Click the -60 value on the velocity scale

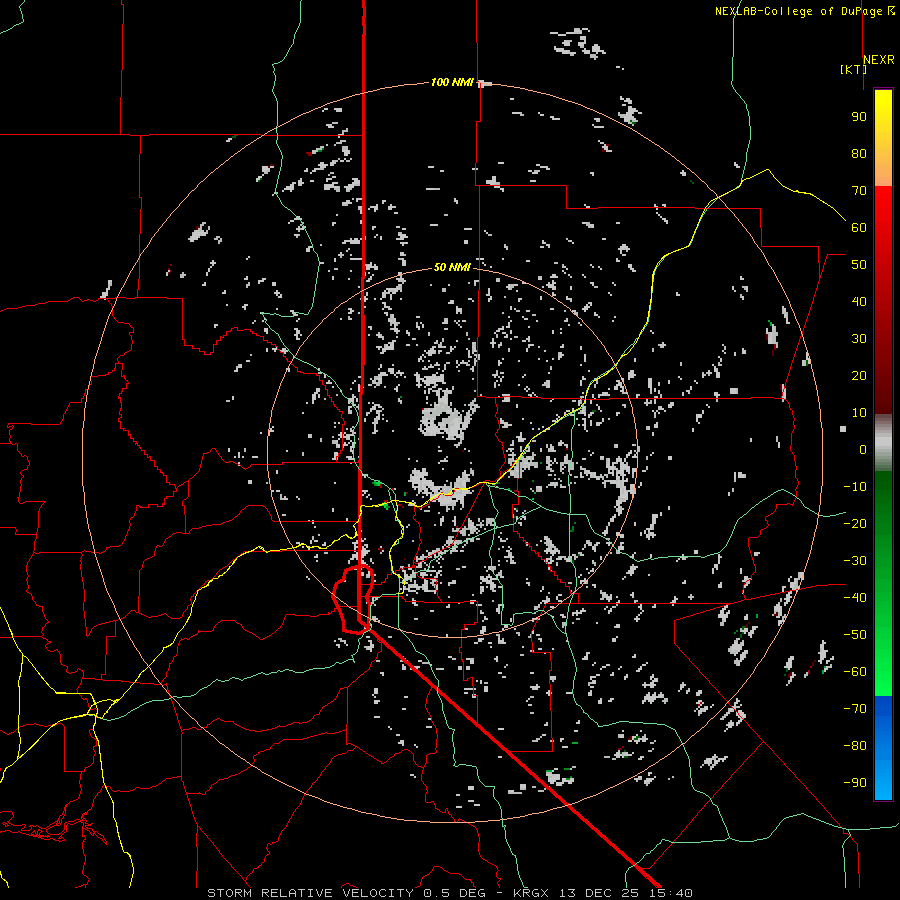tap(855, 672)
